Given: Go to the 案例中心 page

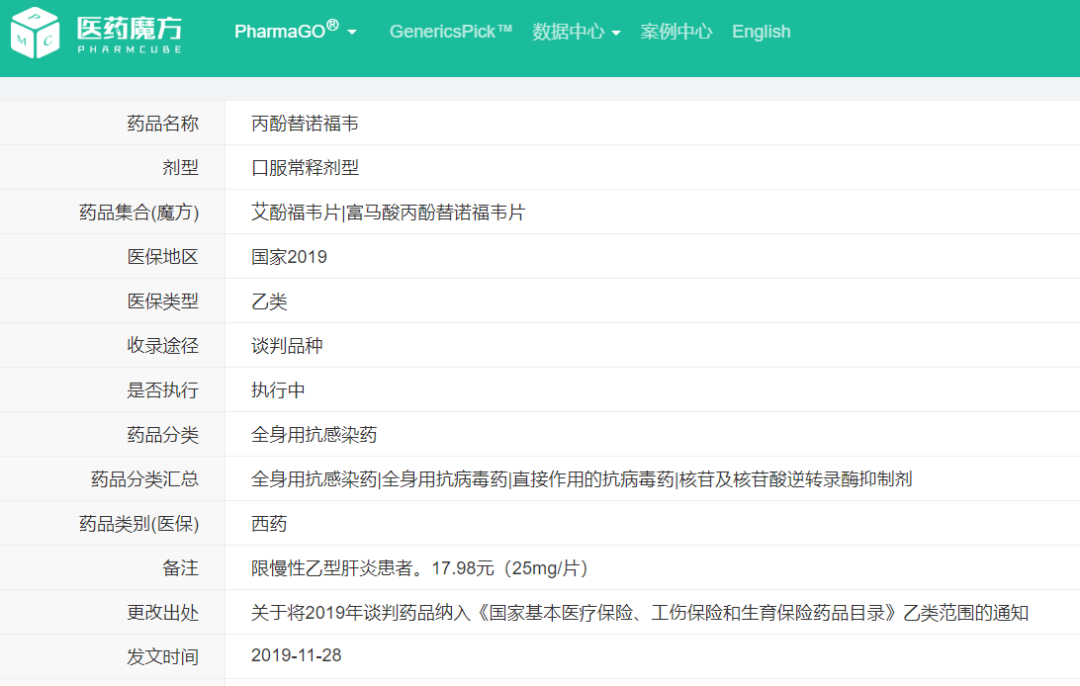Looking at the screenshot, I should (676, 31).
